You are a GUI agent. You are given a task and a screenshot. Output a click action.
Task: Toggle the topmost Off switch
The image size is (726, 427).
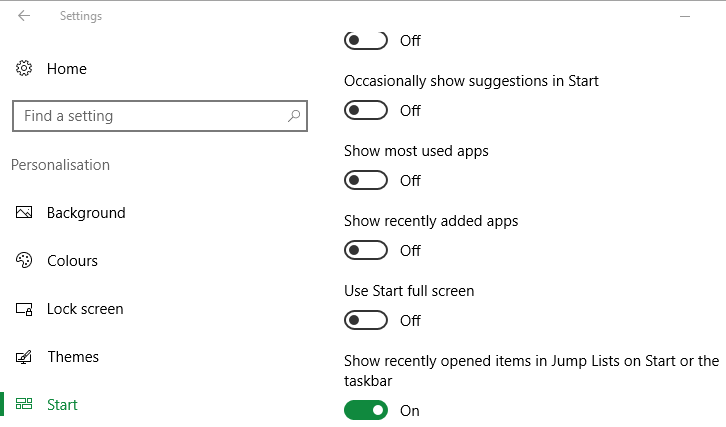click(366, 40)
